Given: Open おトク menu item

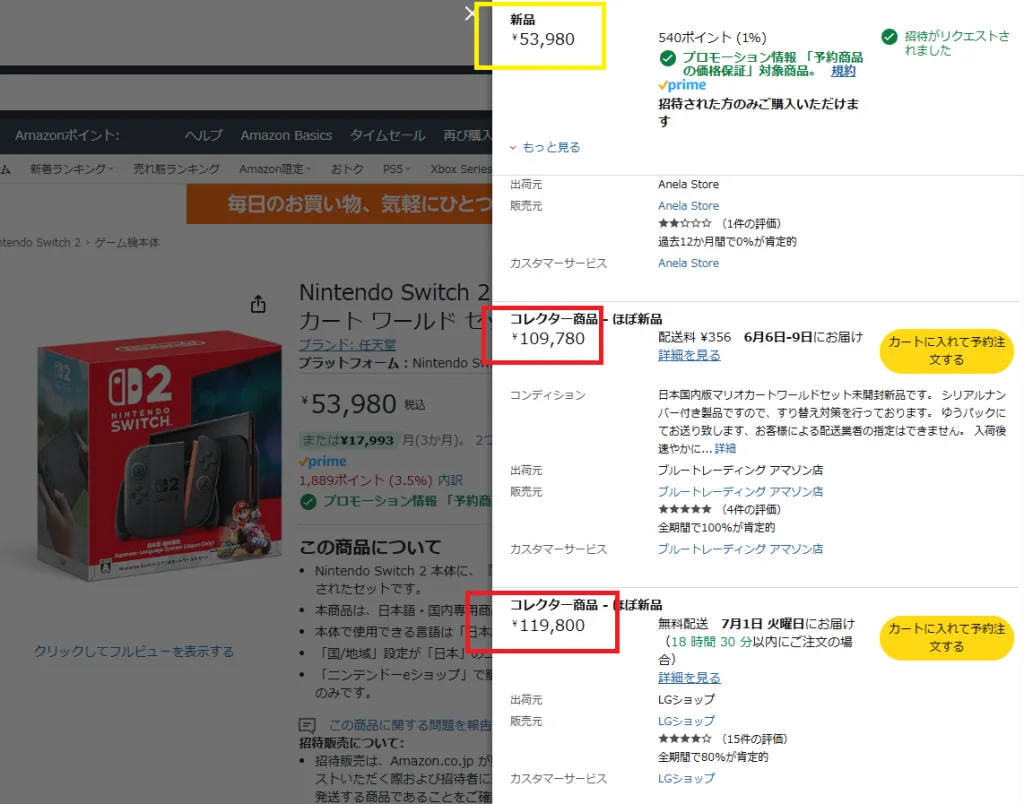Looking at the screenshot, I should 347,169.
